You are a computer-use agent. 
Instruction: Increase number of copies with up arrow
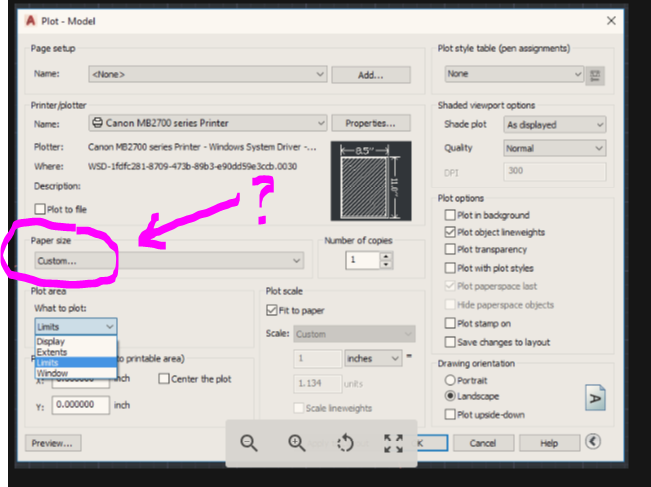(x=387, y=256)
